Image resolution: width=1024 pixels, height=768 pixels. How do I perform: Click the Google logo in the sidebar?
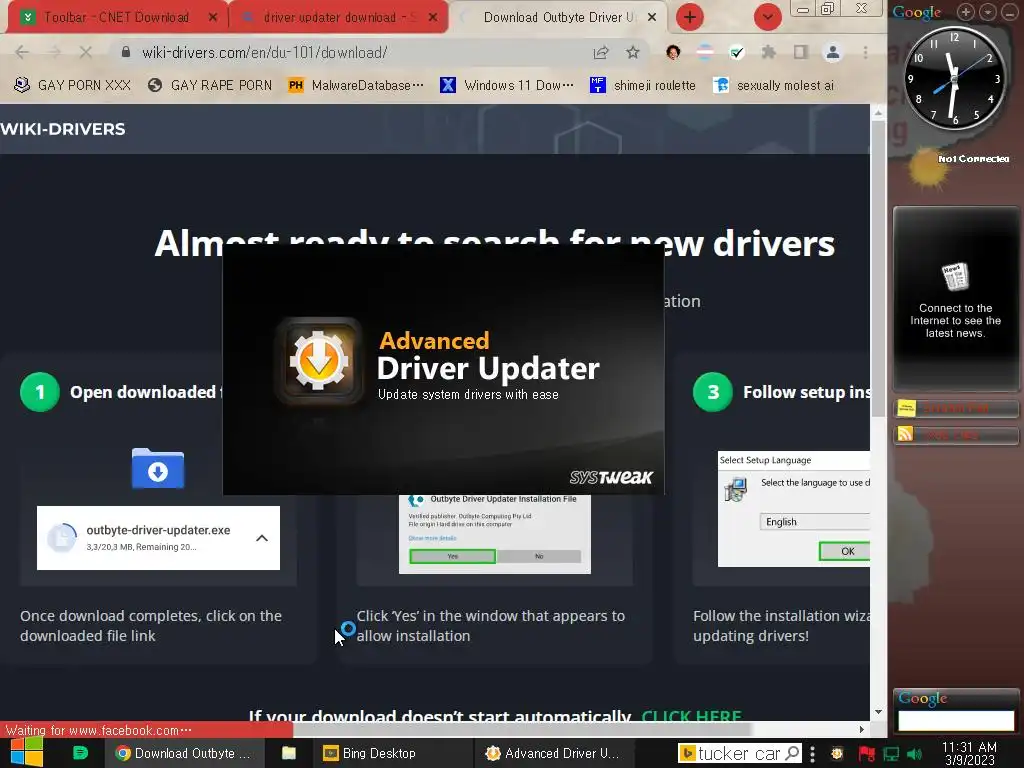[x=916, y=12]
